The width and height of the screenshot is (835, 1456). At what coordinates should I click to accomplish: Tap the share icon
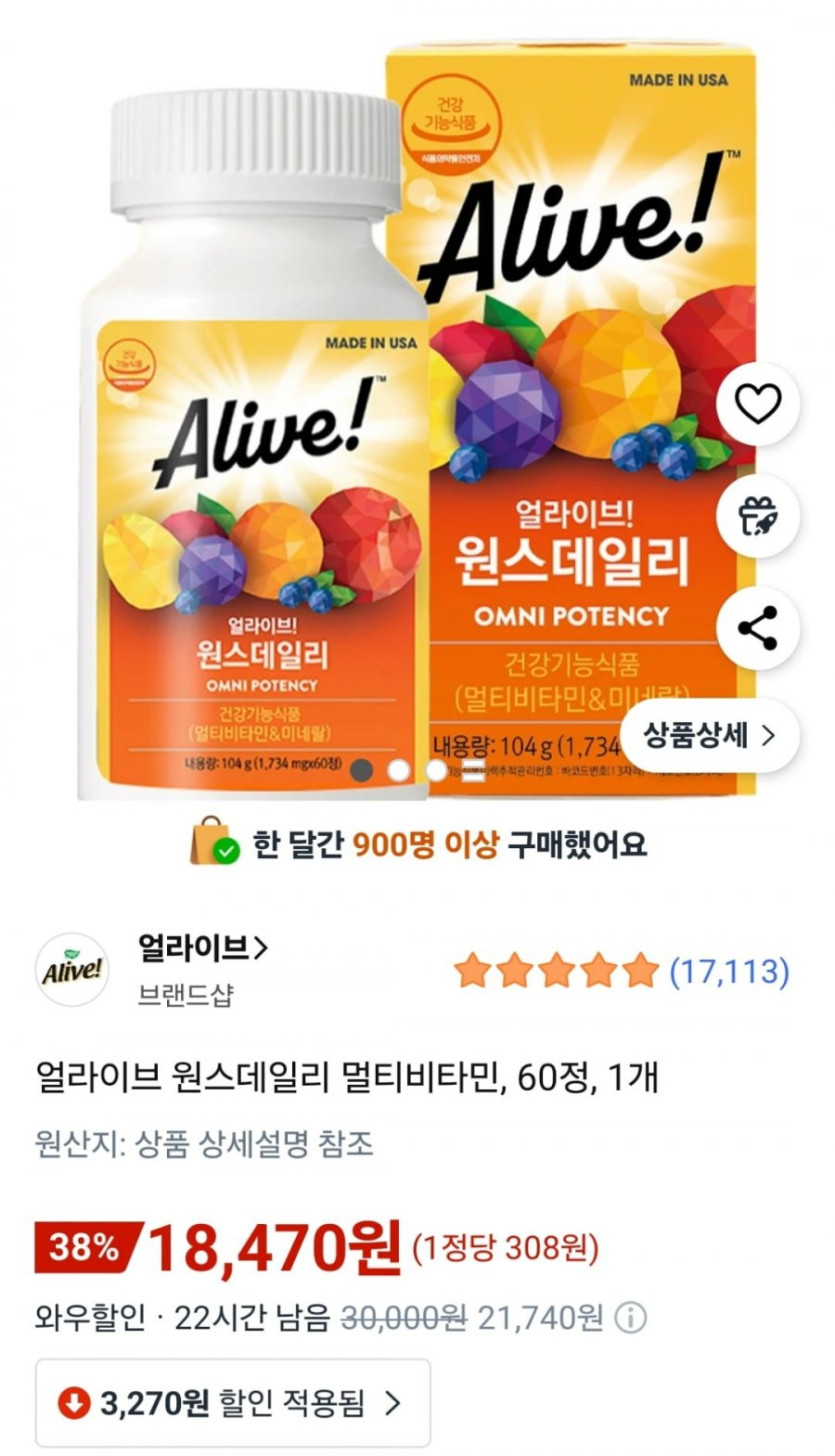click(x=758, y=629)
